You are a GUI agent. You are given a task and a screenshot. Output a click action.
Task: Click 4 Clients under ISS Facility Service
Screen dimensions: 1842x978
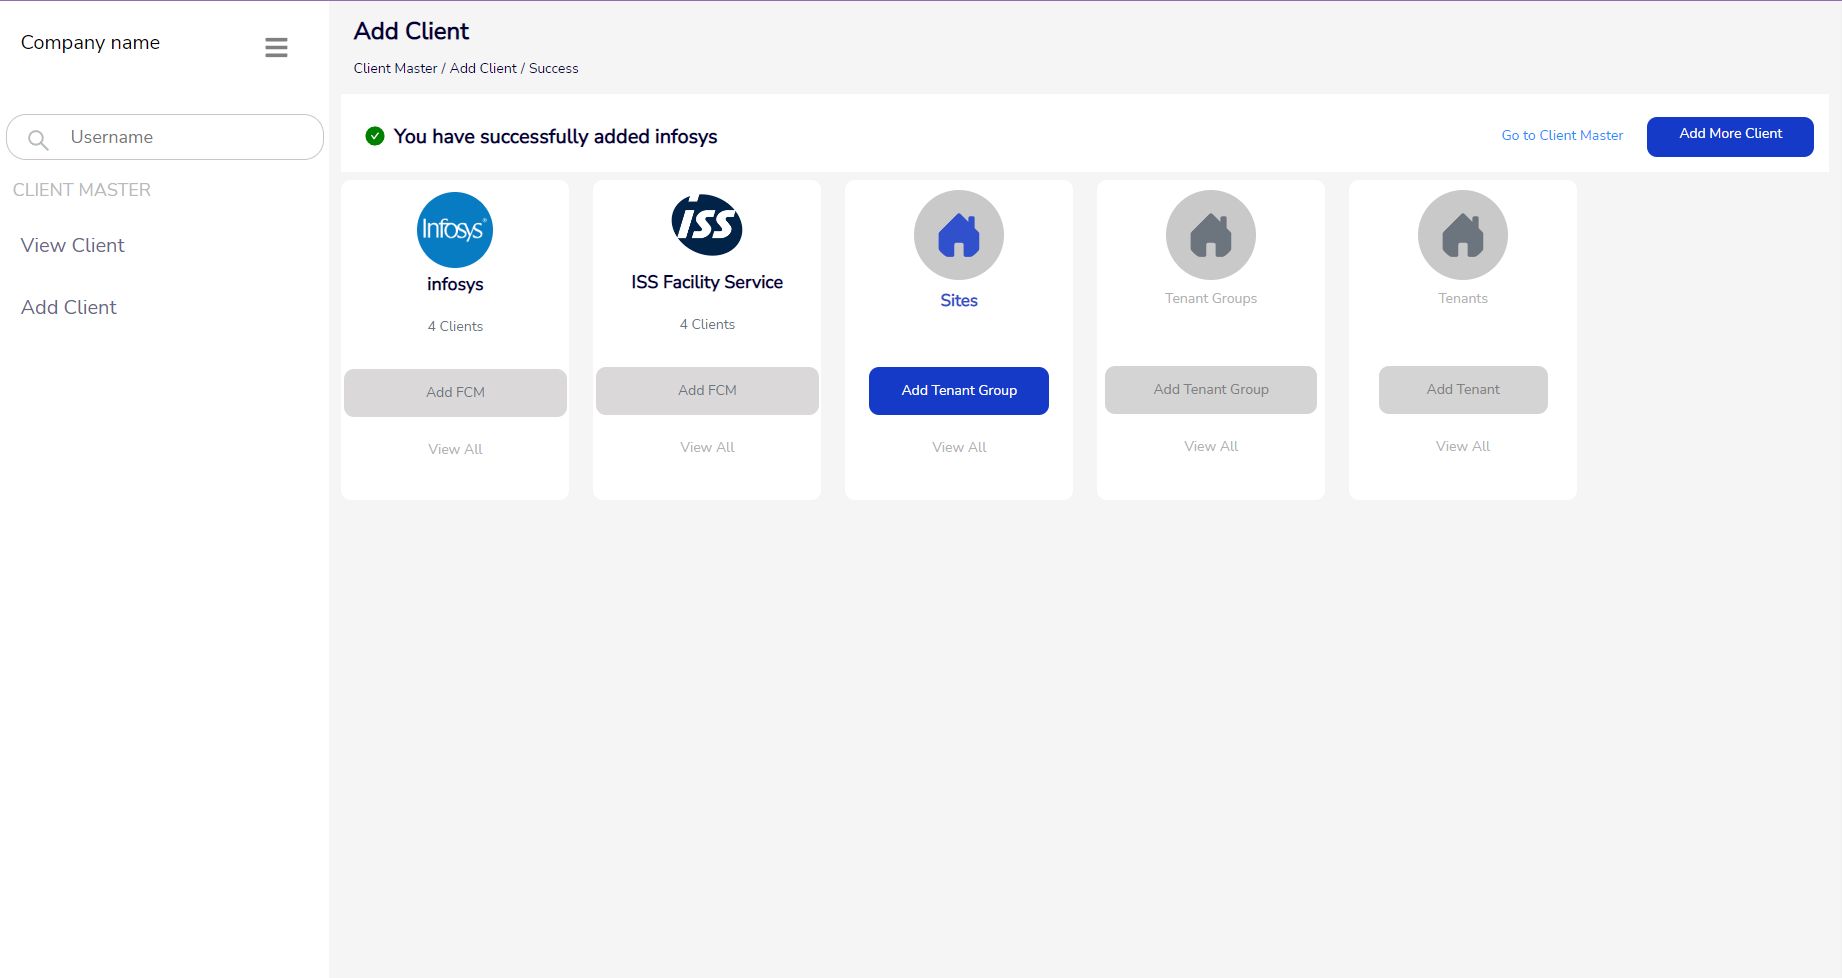coord(707,324)
